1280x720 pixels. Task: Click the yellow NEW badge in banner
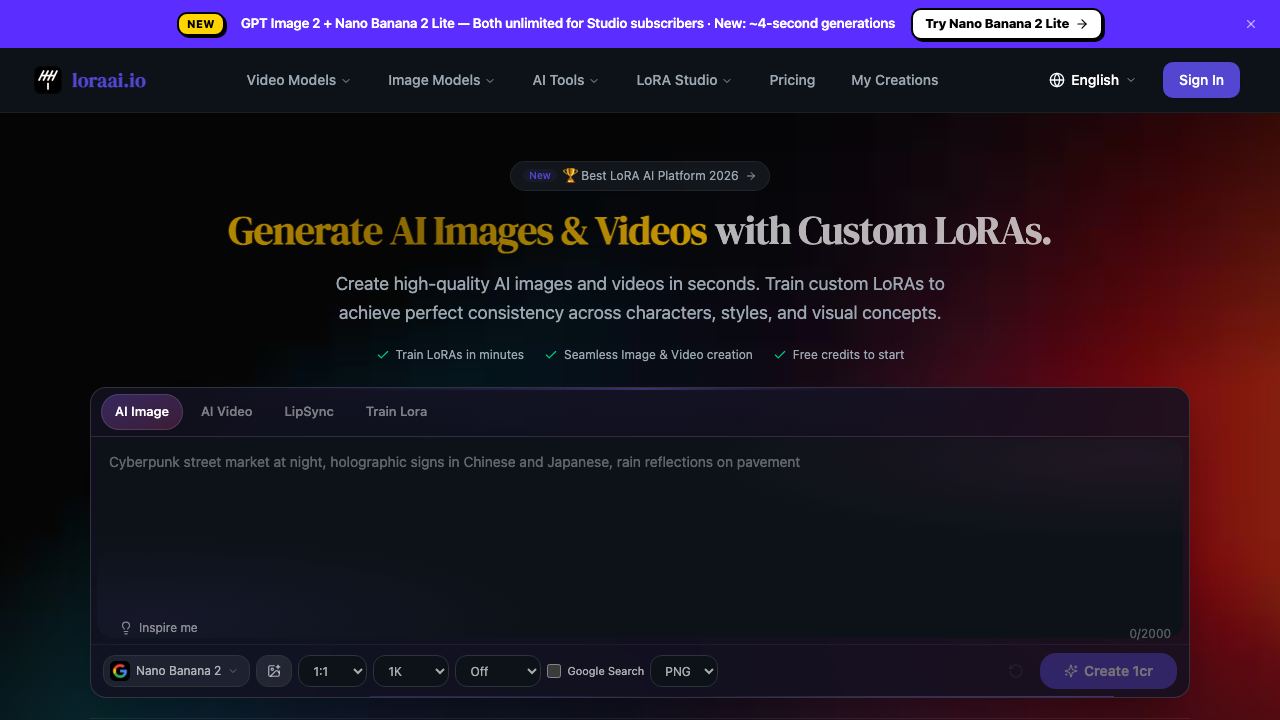(x=201, y=24)
